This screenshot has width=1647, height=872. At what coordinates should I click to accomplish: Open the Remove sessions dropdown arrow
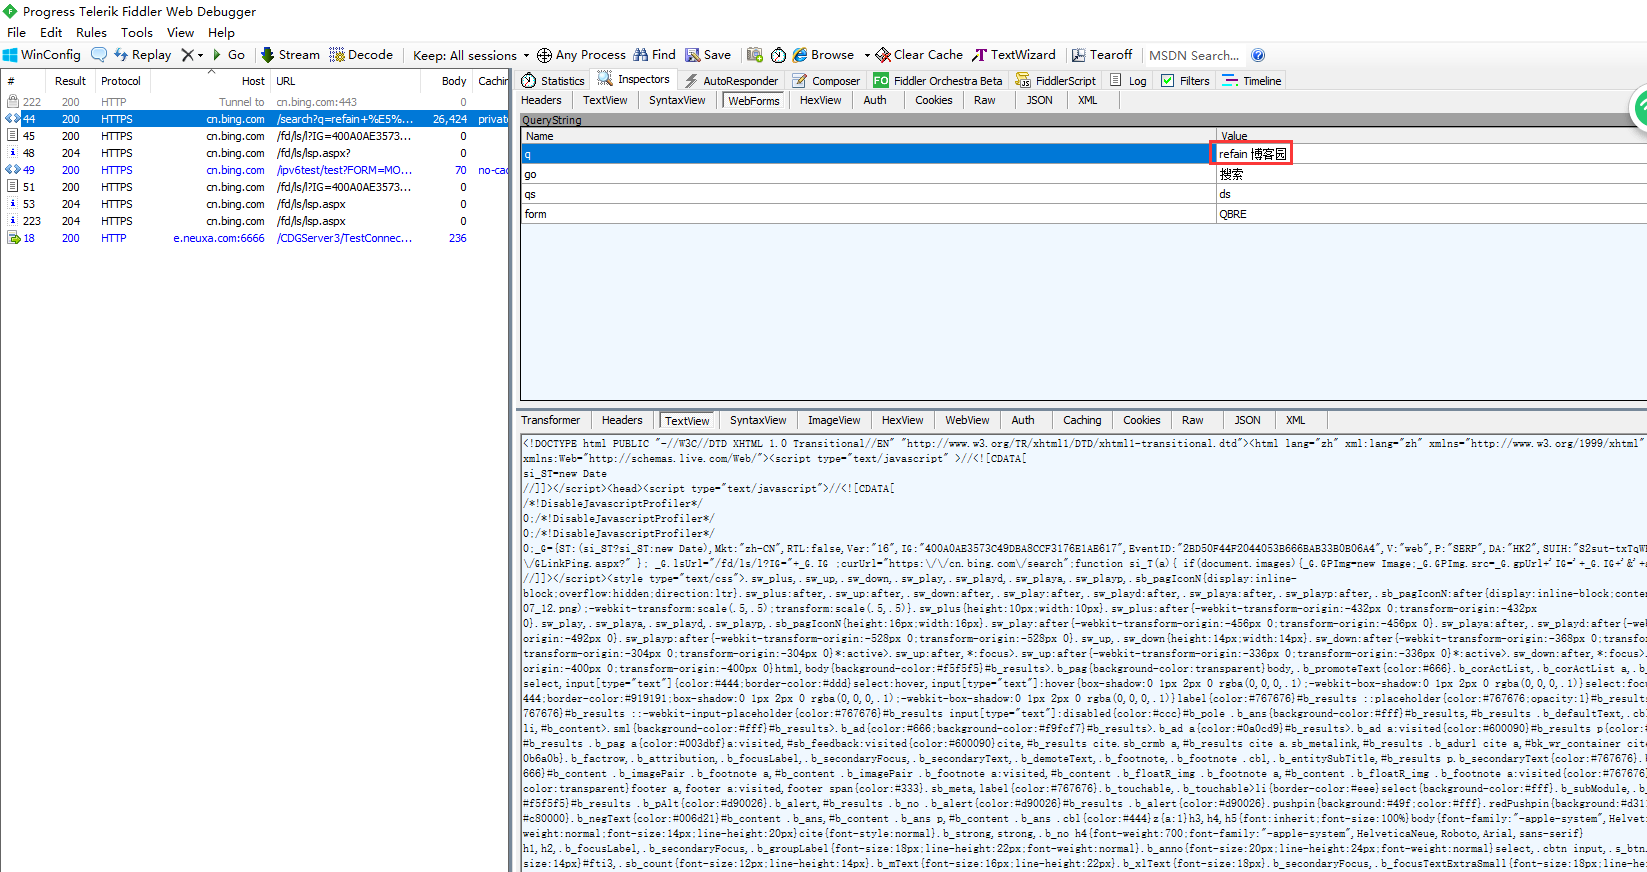200,55
